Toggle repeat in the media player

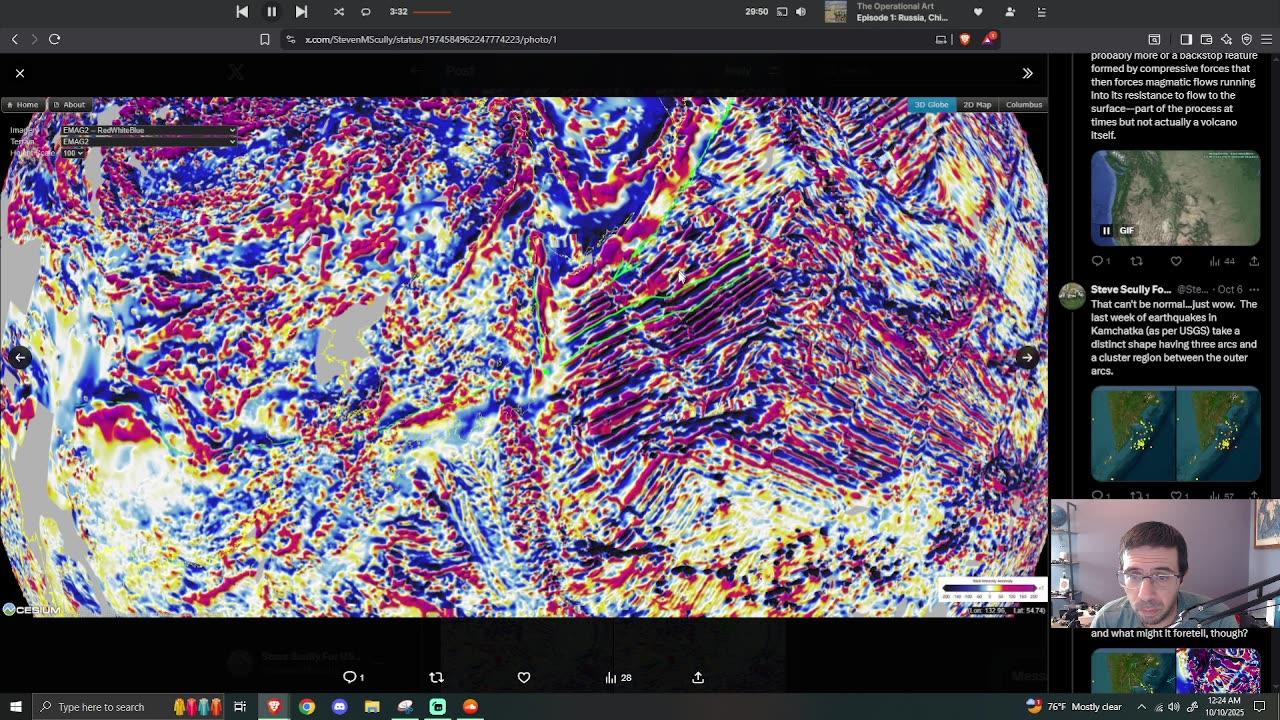(366, 12)
